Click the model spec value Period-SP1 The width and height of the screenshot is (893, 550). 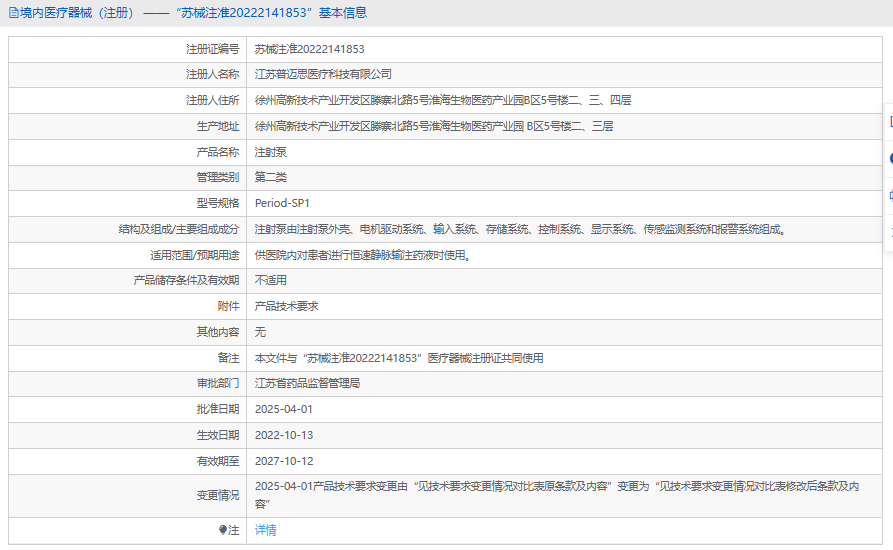point(283,203)
